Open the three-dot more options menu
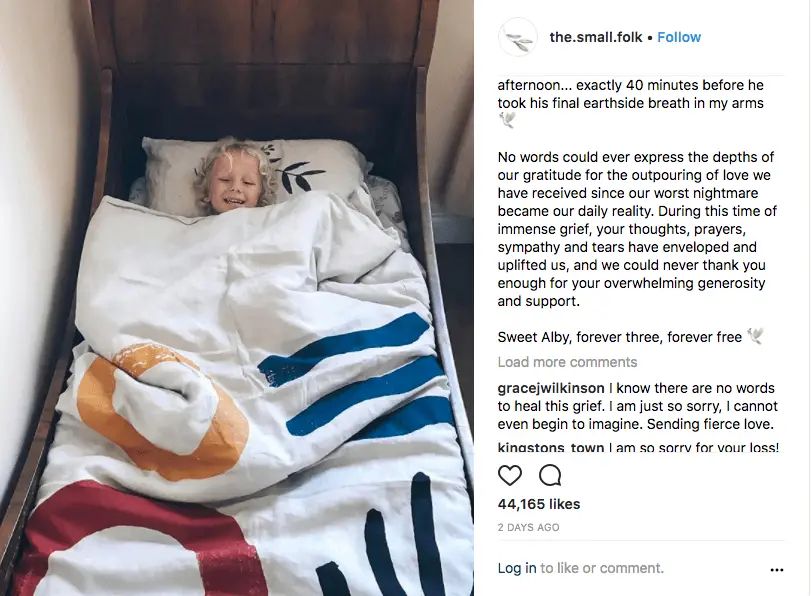 [x=776, y=570]
